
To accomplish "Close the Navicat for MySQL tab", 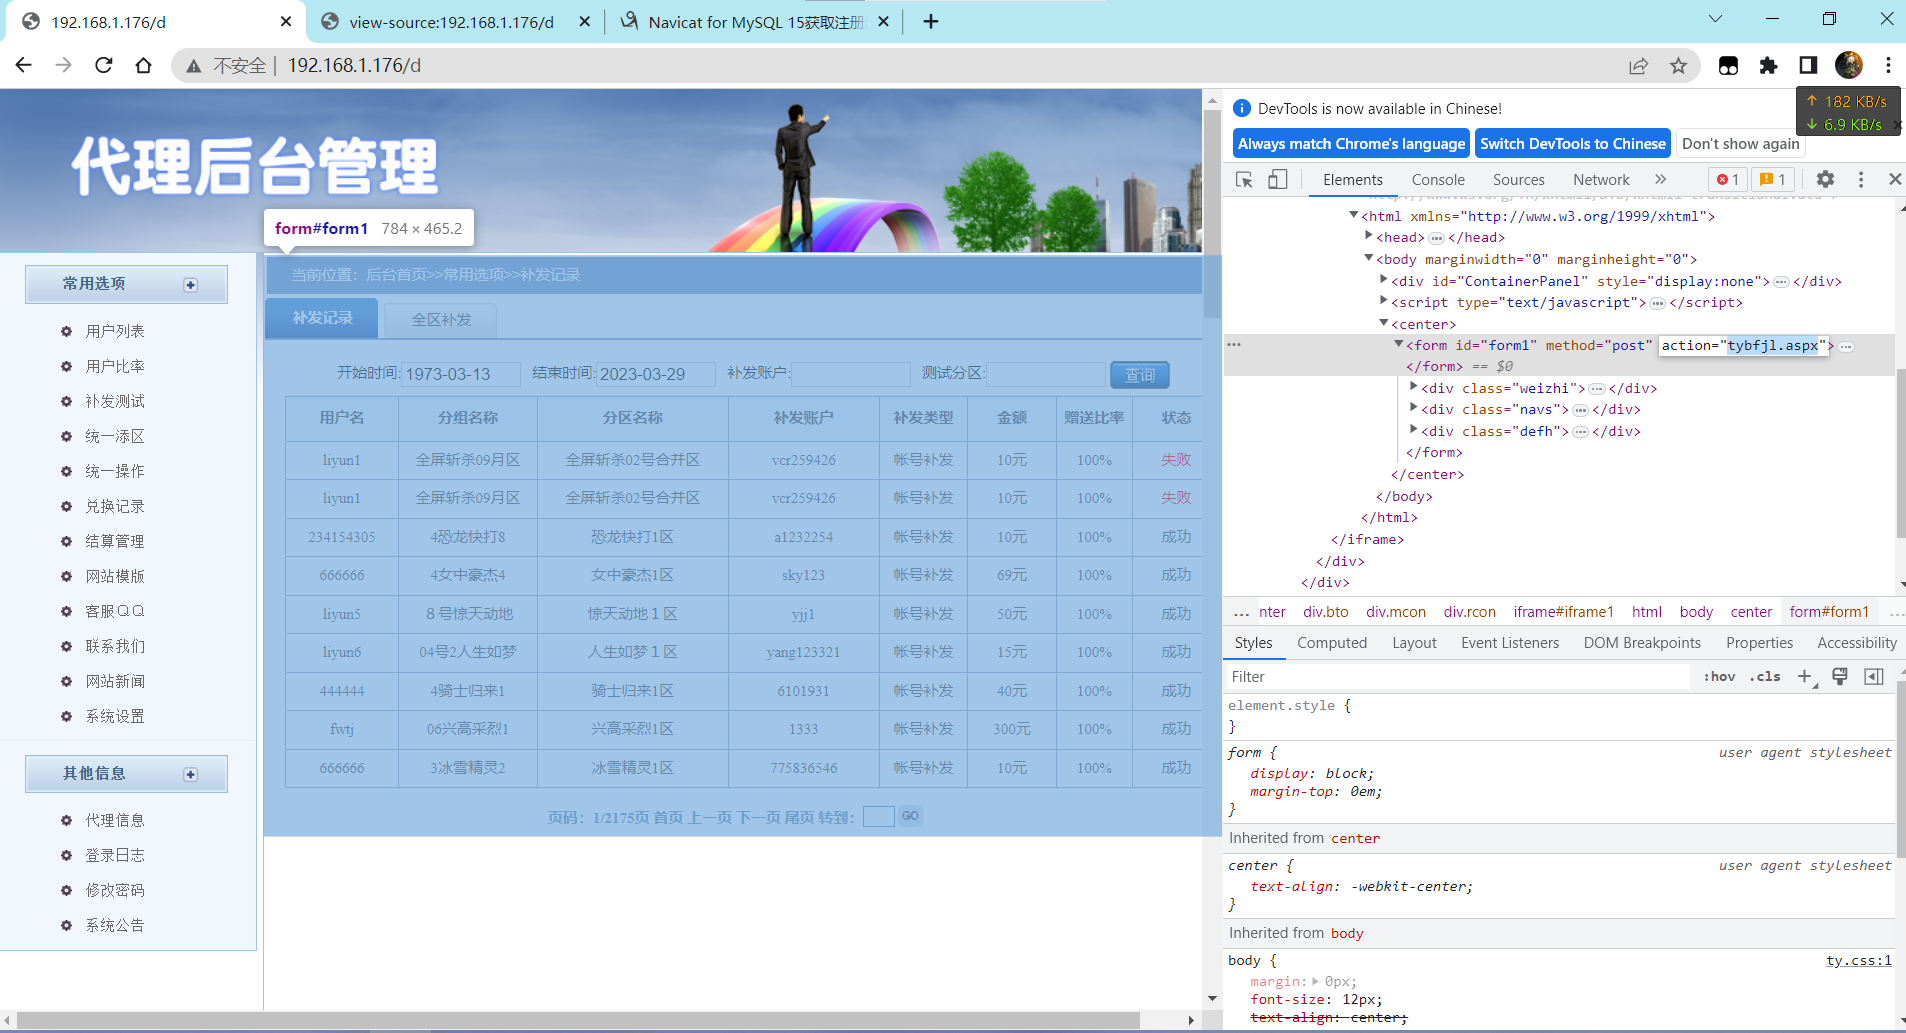I will (x=883, y=22).
